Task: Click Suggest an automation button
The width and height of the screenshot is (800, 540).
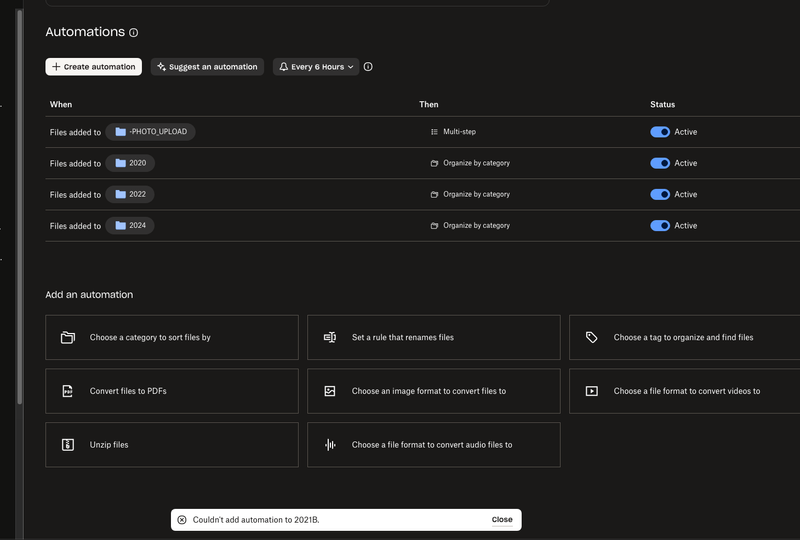Action: (x=207, y=67)
